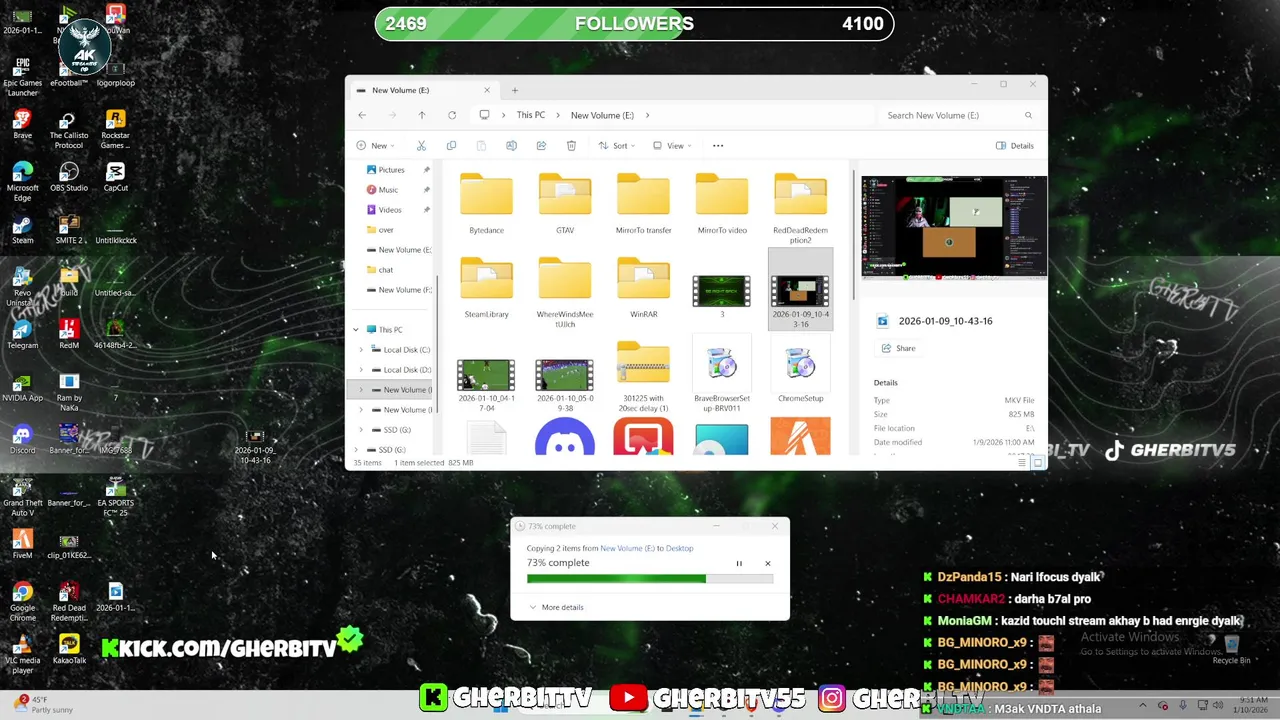Viewport: 1280px width, 720px height.
Task: Click Share button in details pane
Action: pos(898,348)
